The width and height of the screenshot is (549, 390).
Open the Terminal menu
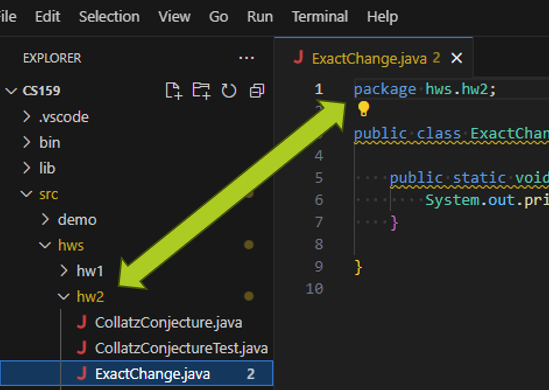(x=320, y=16)
